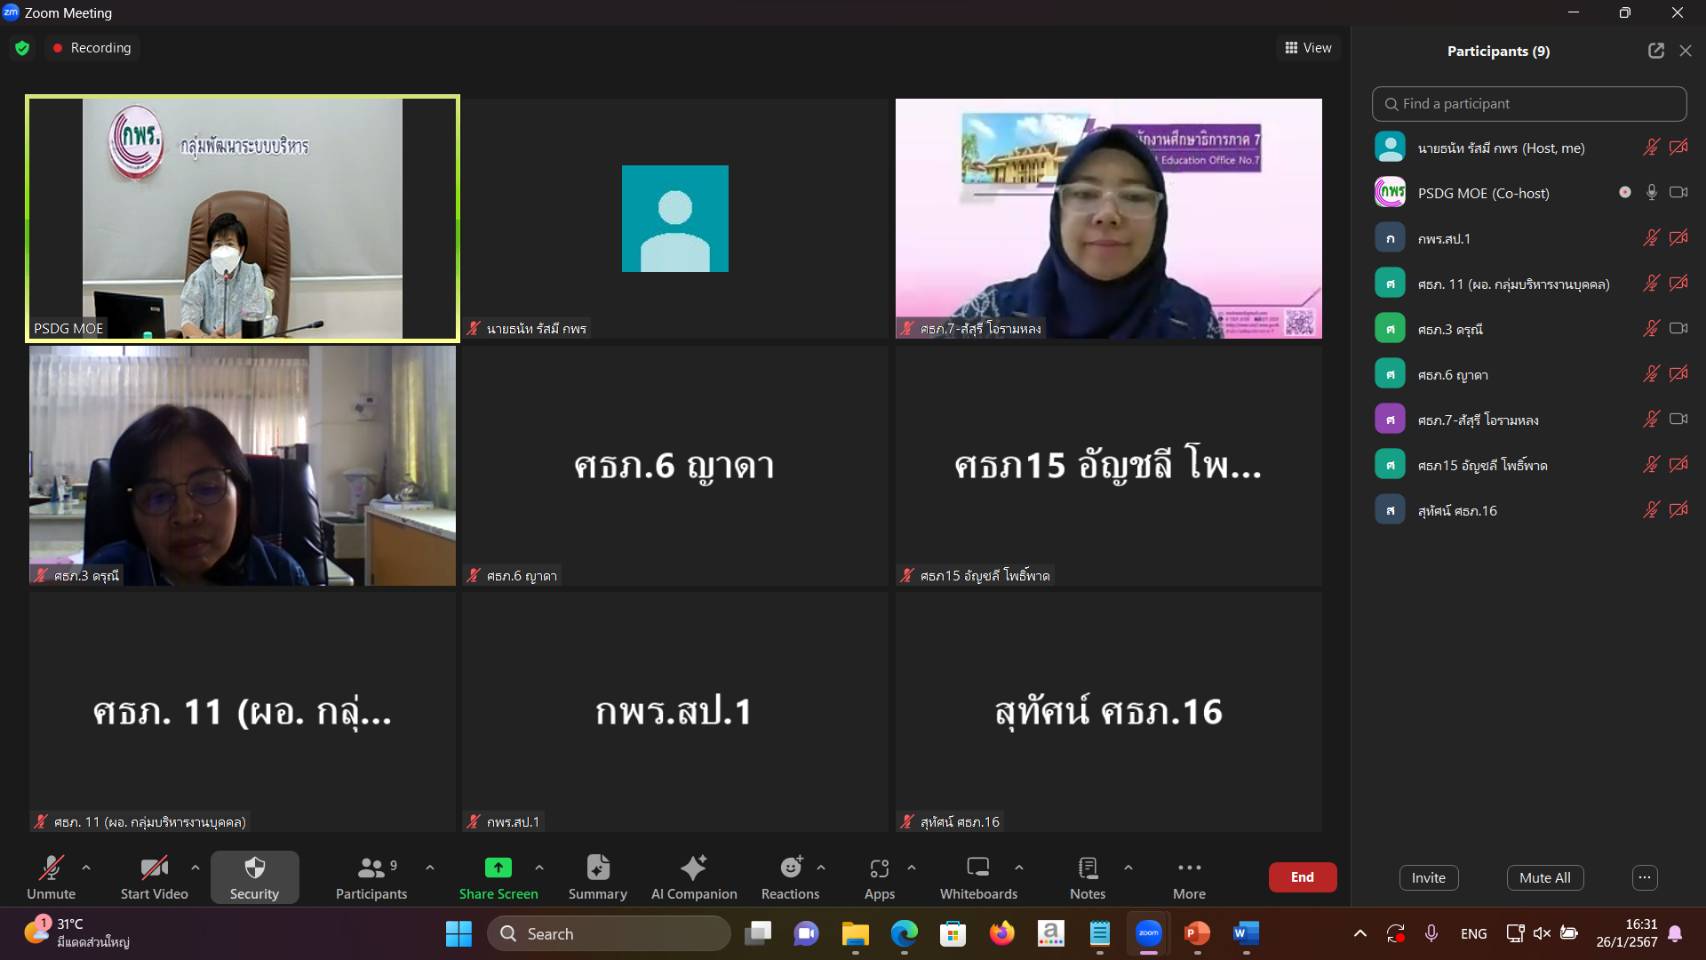1706x960 pixels.
Task: Open the Reactions menu
Action: tap(790, 877)
